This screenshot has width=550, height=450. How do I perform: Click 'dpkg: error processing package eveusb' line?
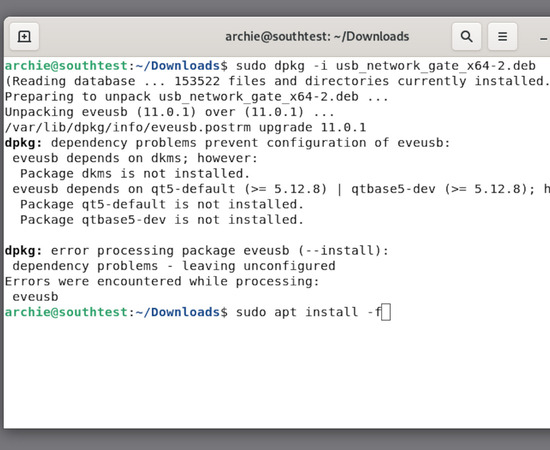point(197,251)
